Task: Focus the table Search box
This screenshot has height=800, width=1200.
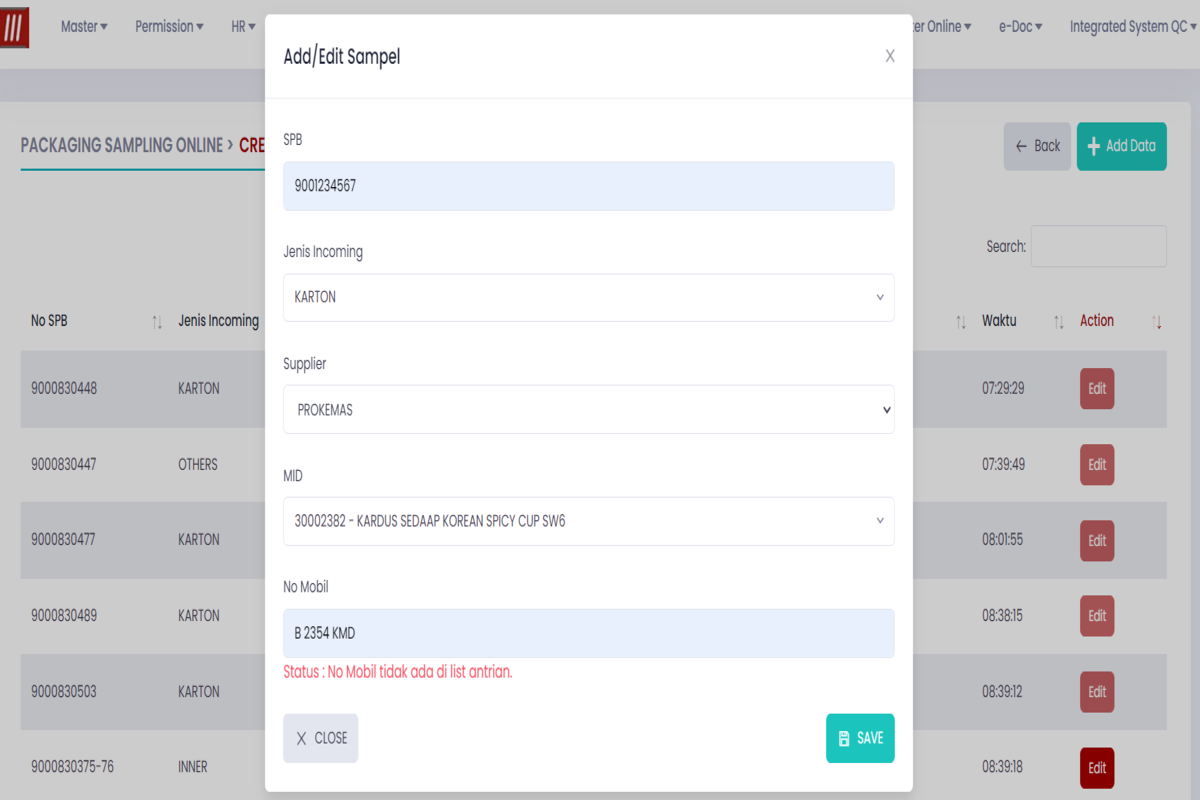Action: coord(1098,246)
